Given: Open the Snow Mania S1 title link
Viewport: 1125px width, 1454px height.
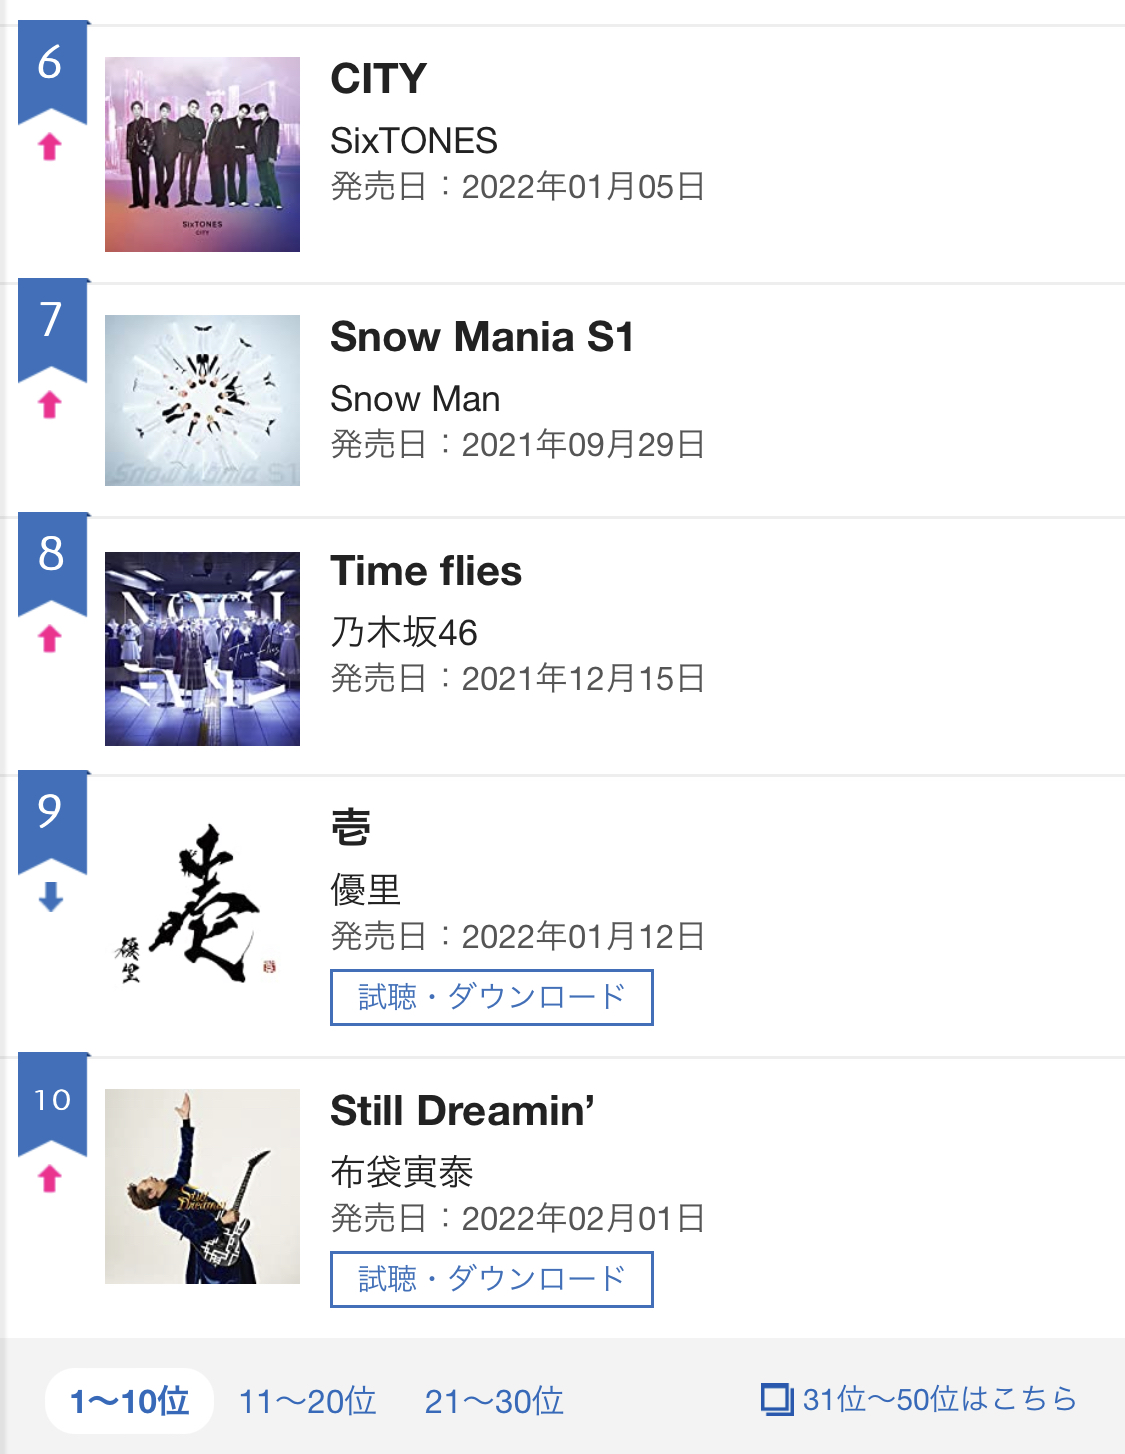Looking at the screenshot, I should pos(482,337).
